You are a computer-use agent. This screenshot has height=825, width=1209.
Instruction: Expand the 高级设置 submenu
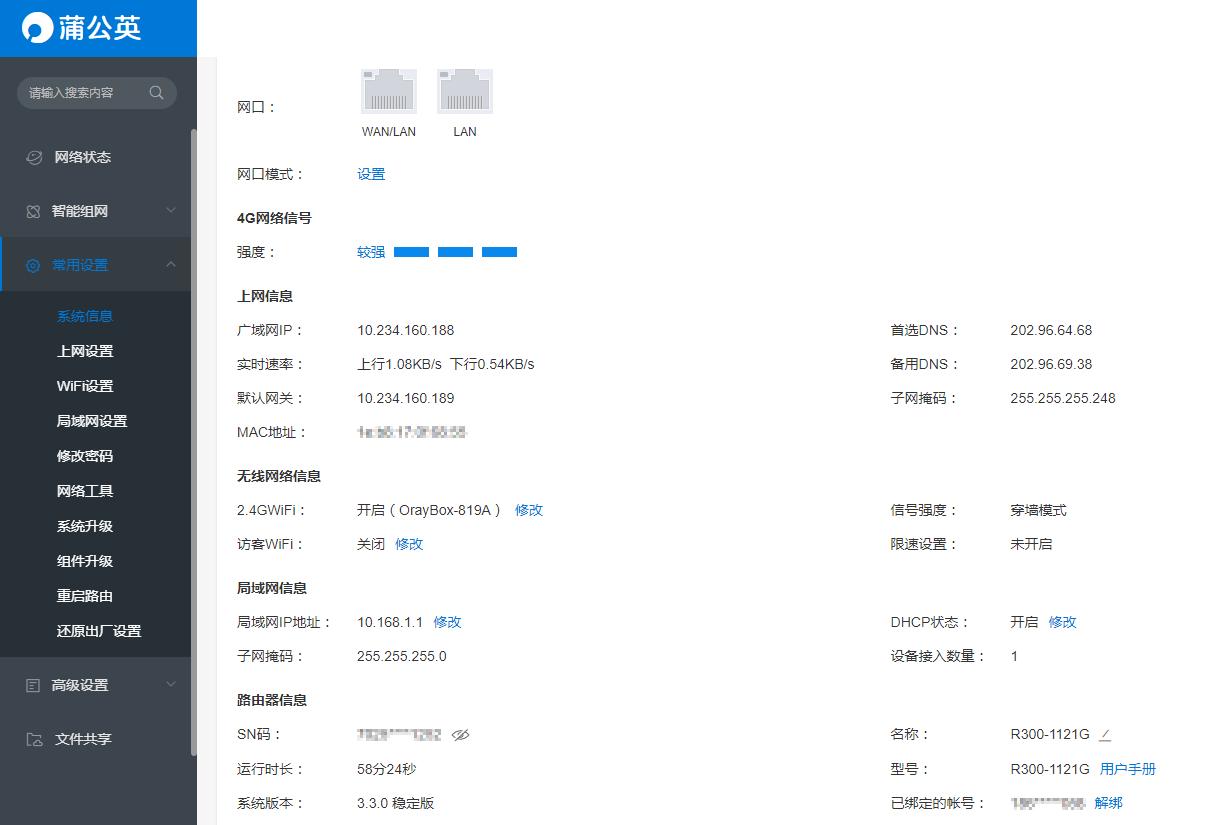[x=170, y=684]
